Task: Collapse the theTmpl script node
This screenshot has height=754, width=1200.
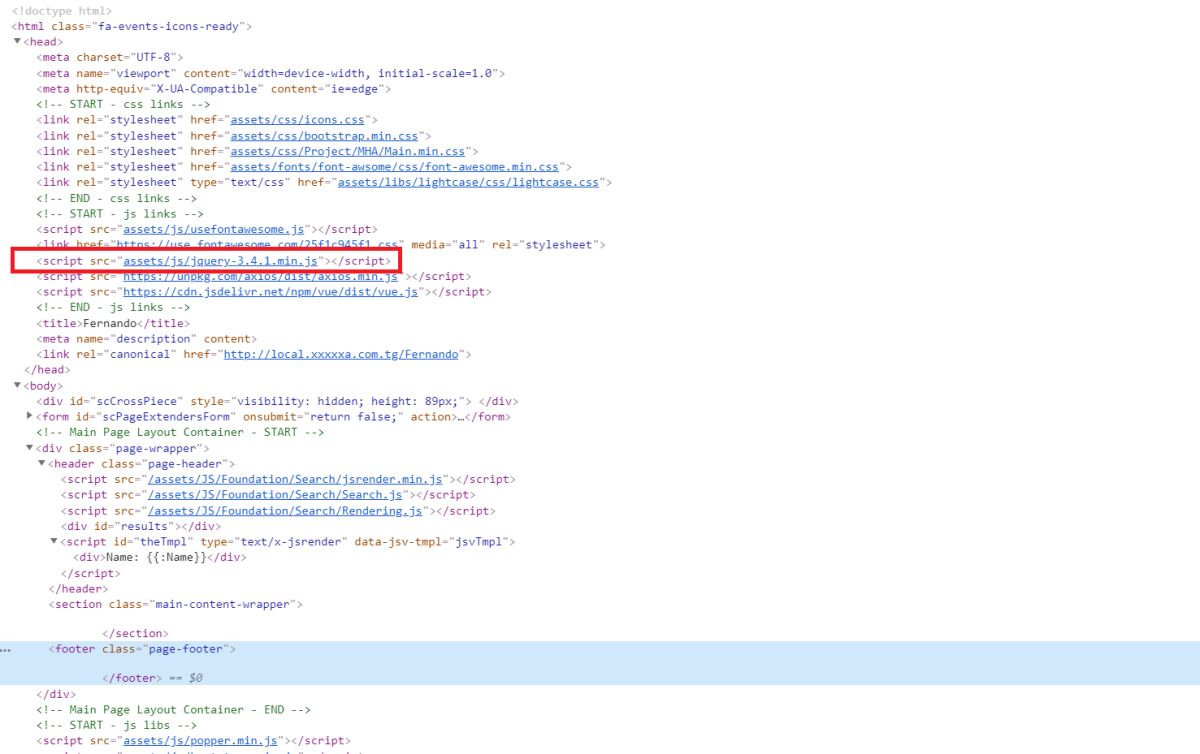Action: (x=54, y=541)
